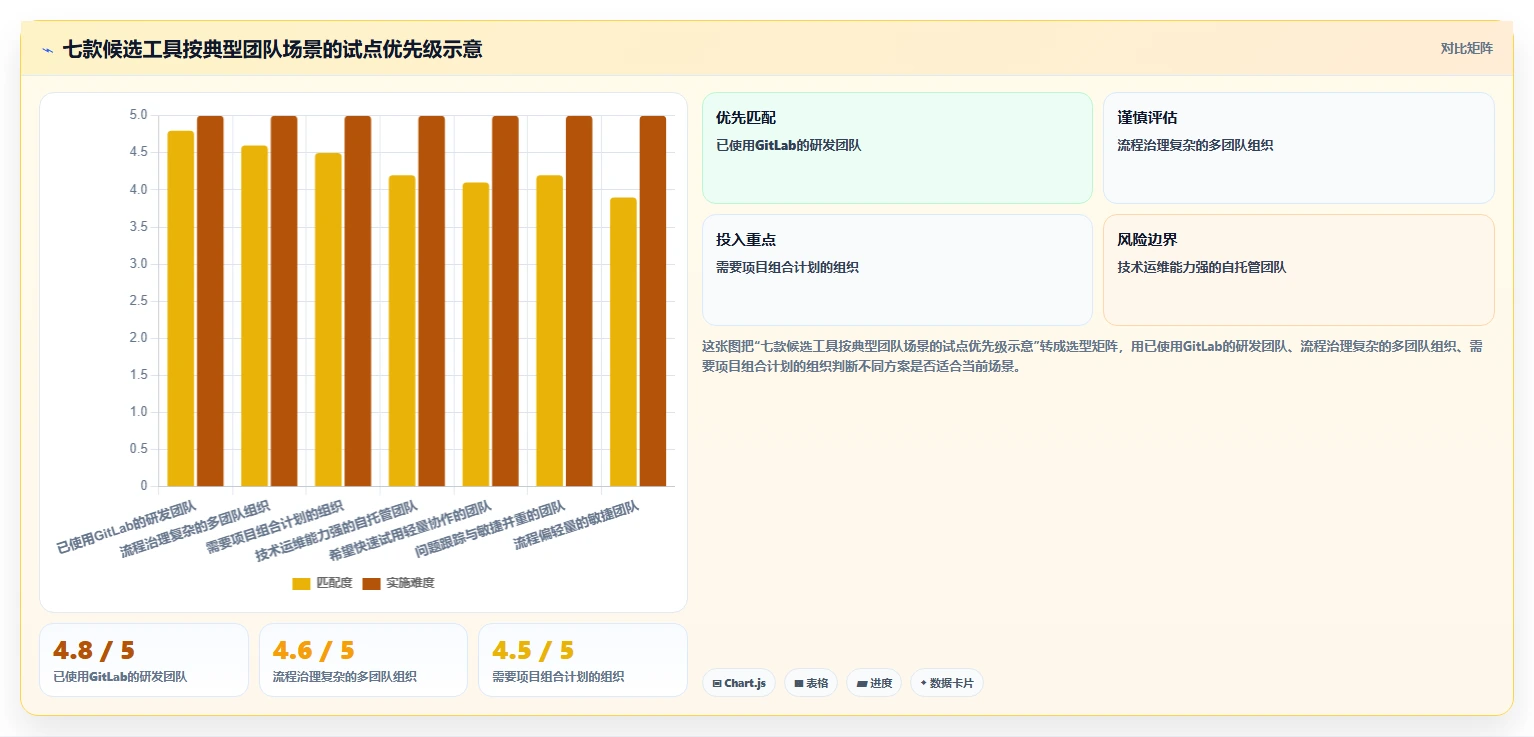
Task: Click the y-axis value 2.5
Action: click(x=138, y=301)
